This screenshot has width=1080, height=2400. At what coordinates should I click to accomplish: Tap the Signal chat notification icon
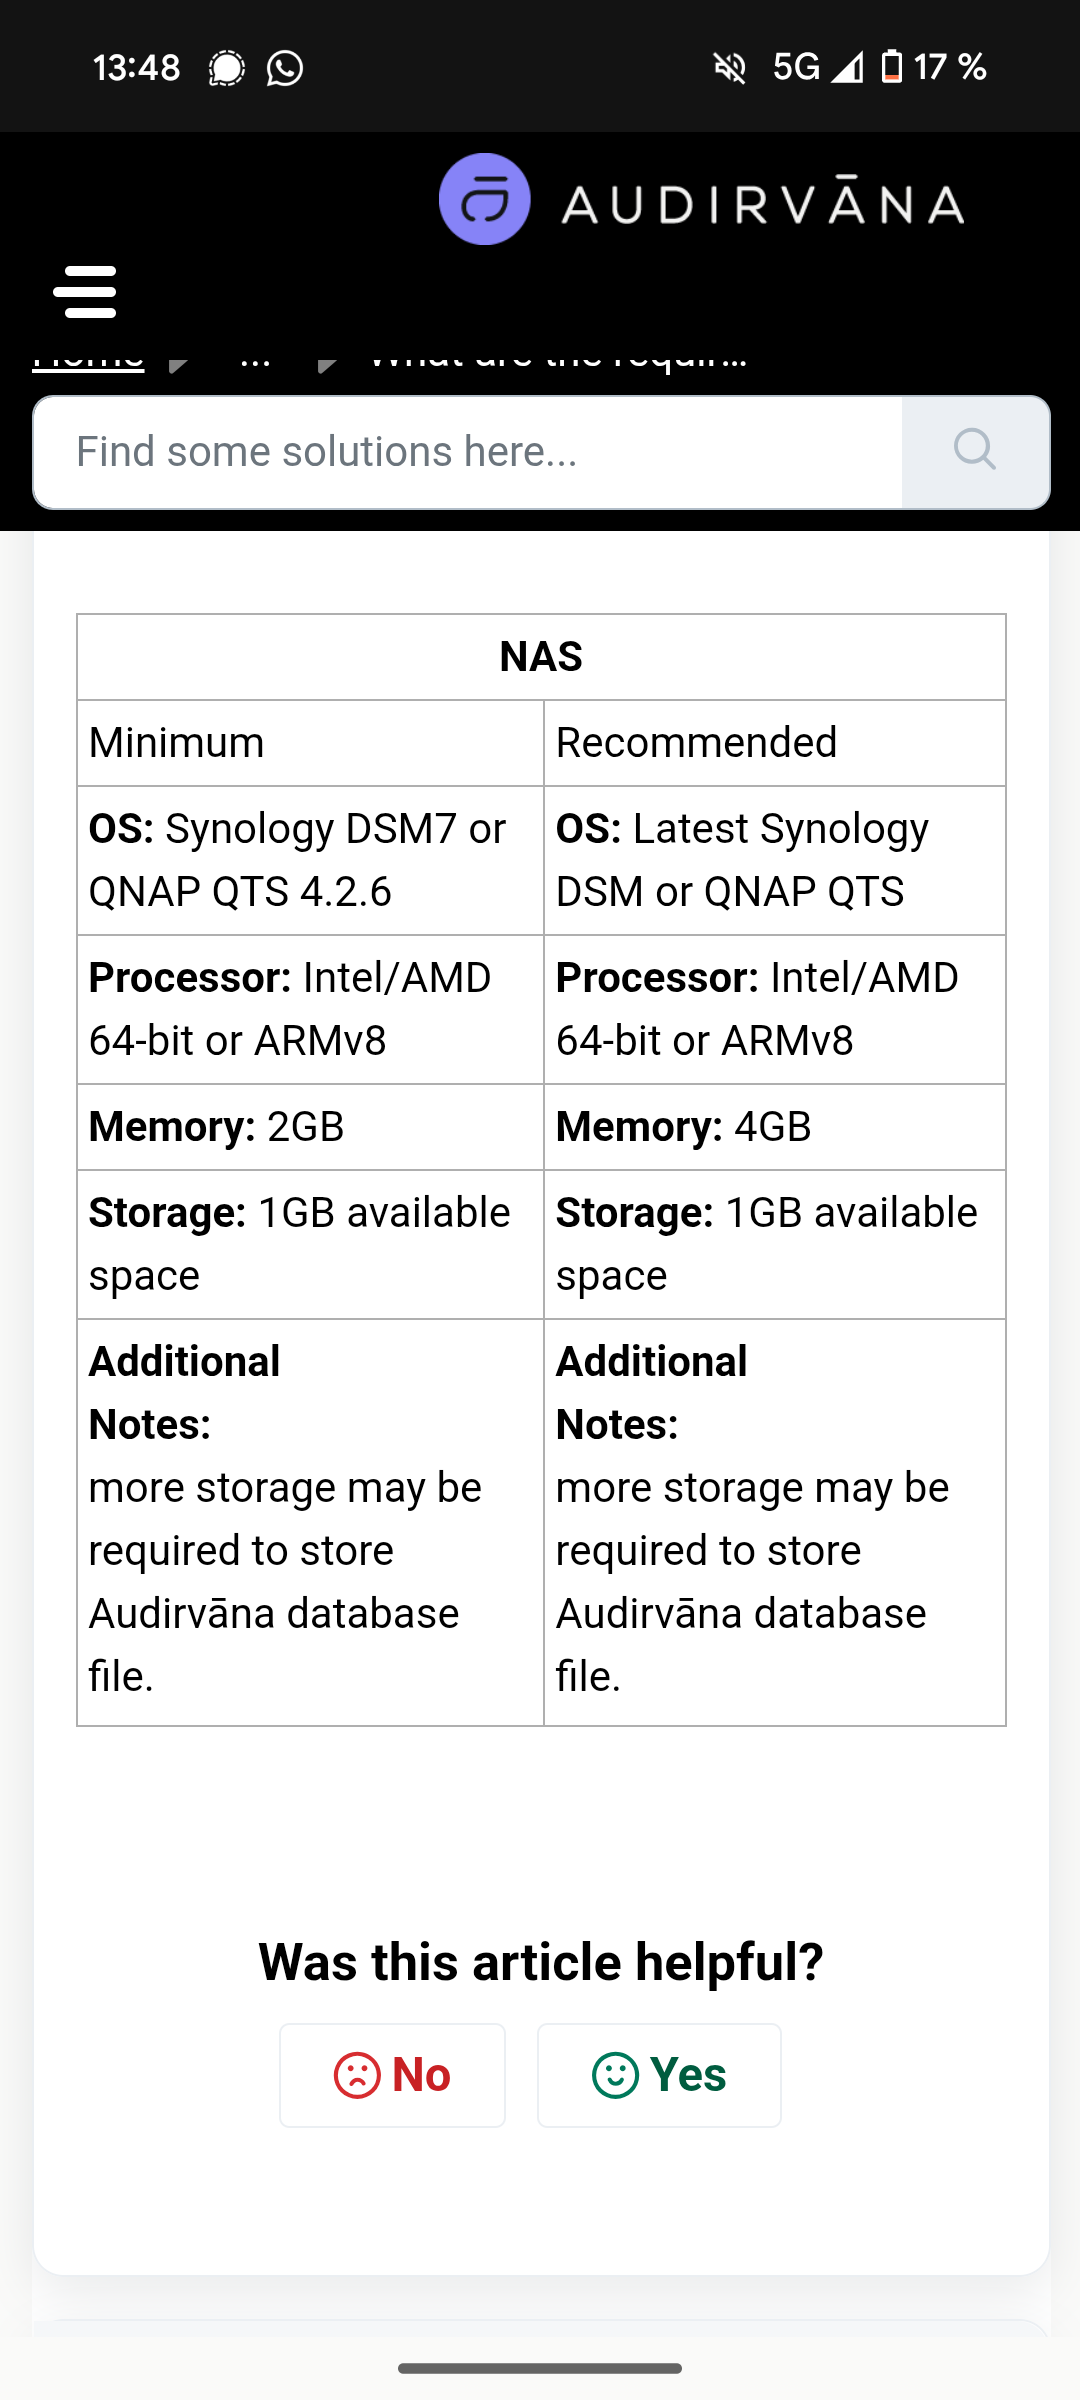(227, 68)
